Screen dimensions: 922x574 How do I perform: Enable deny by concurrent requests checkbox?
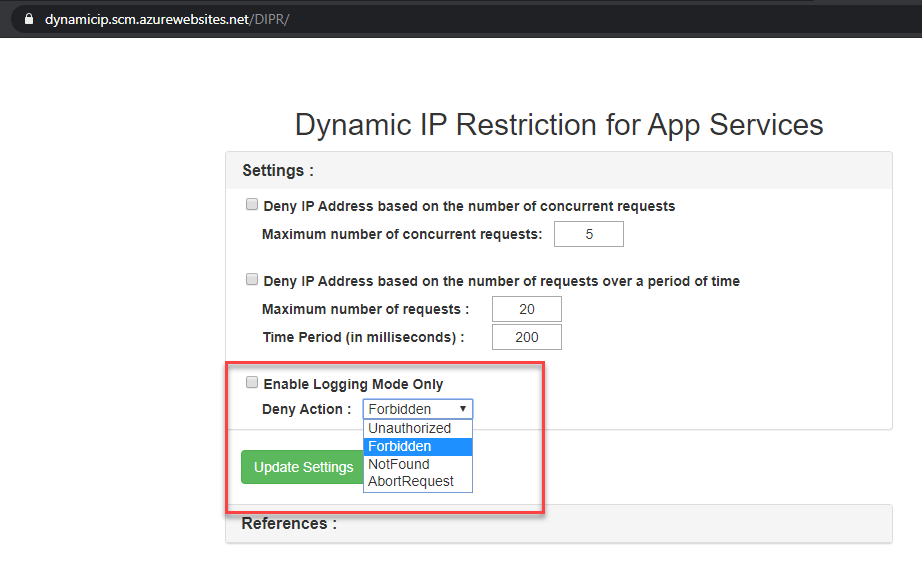252,205
